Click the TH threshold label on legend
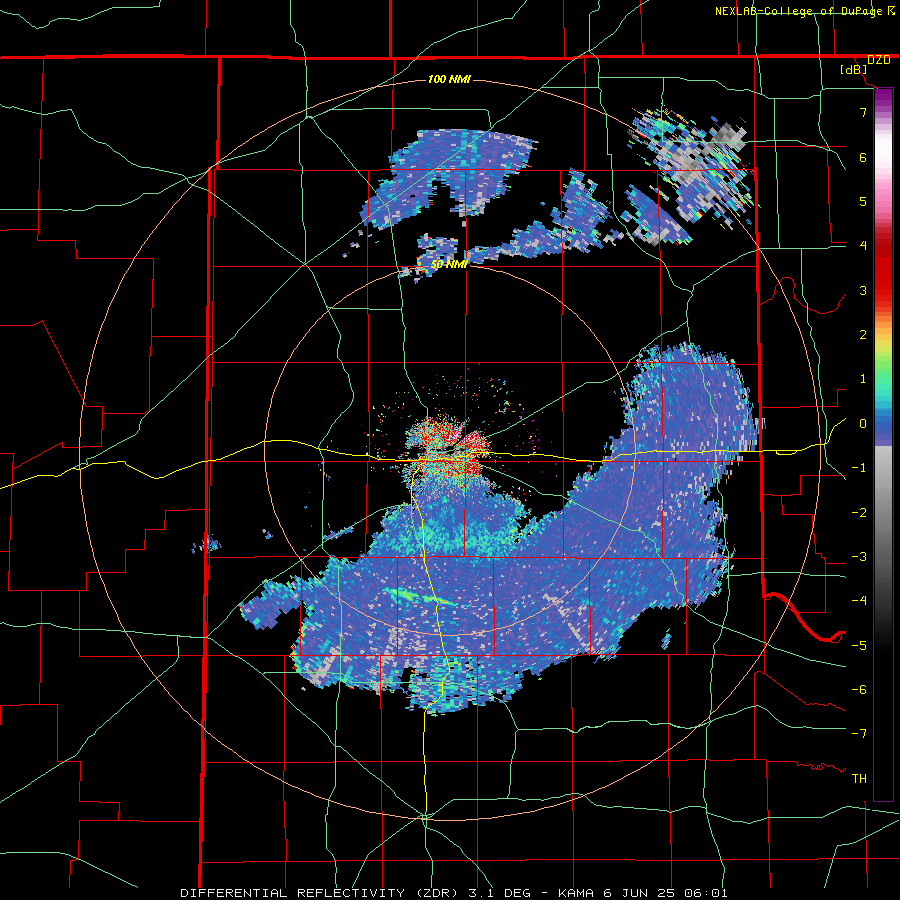 [x=859, y=779]
